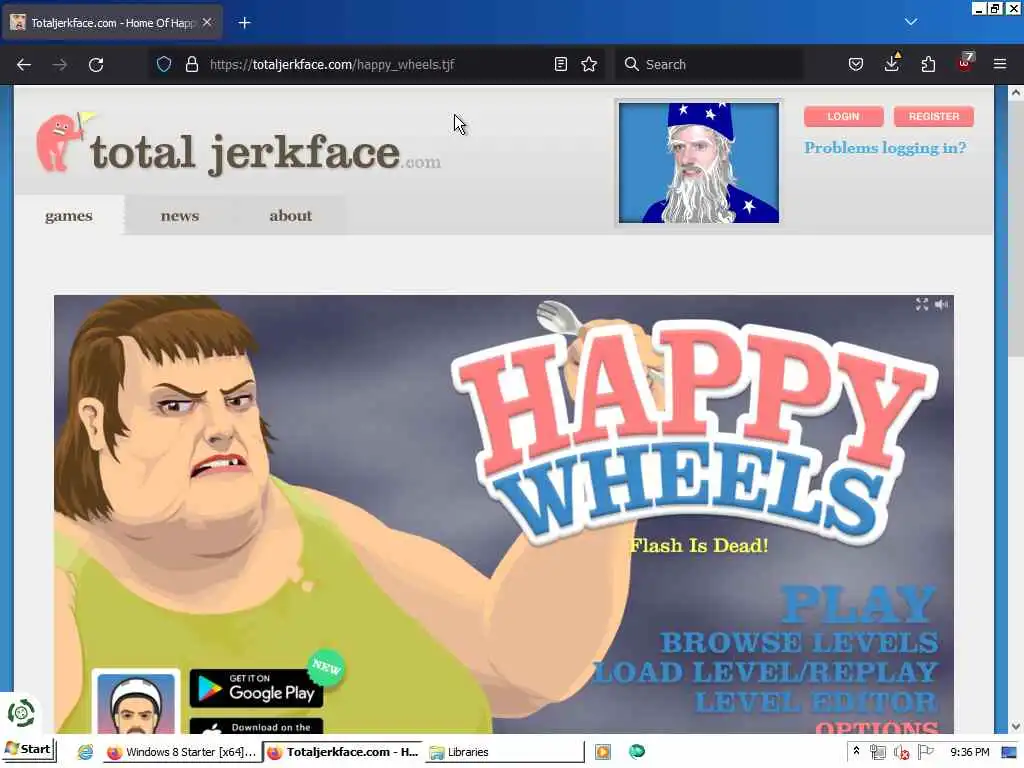Open the games navigation tab
1024x768 pixels.
coord(69,216)
